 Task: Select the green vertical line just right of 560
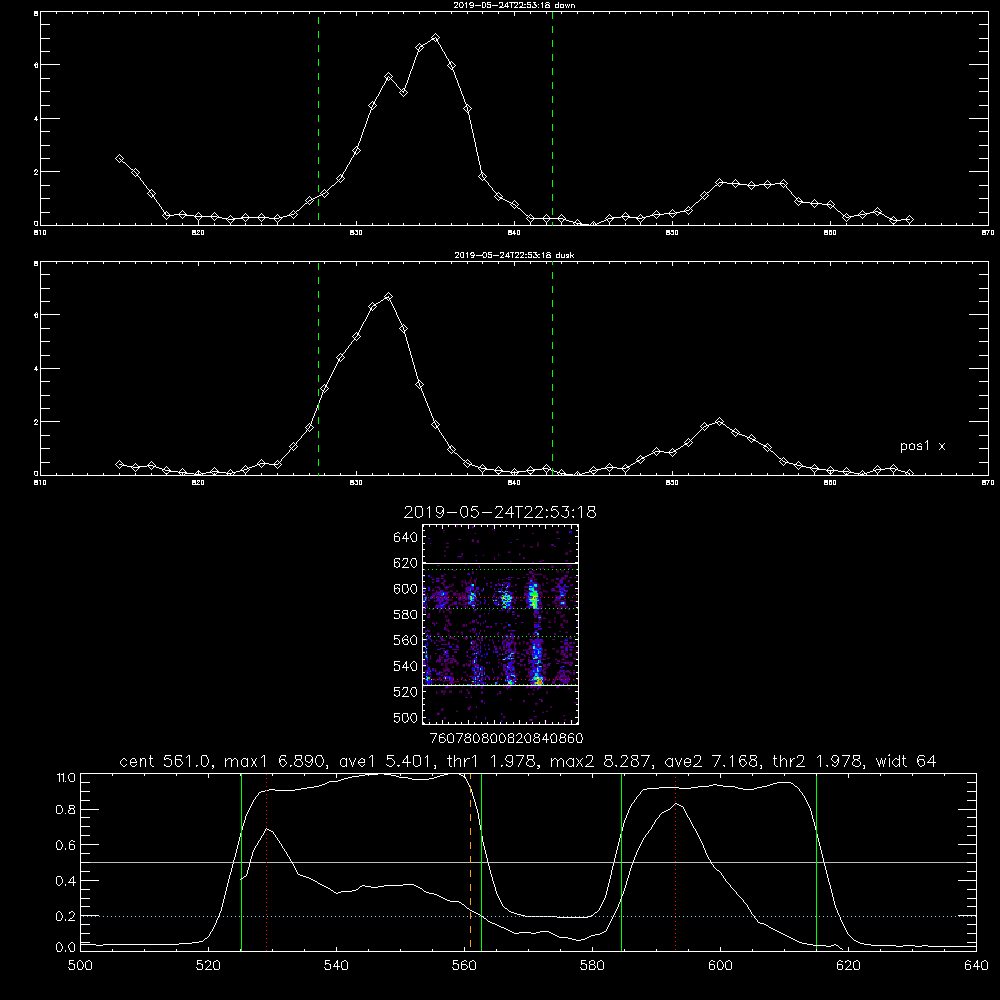pyautogui.click(x=482, y=862)
